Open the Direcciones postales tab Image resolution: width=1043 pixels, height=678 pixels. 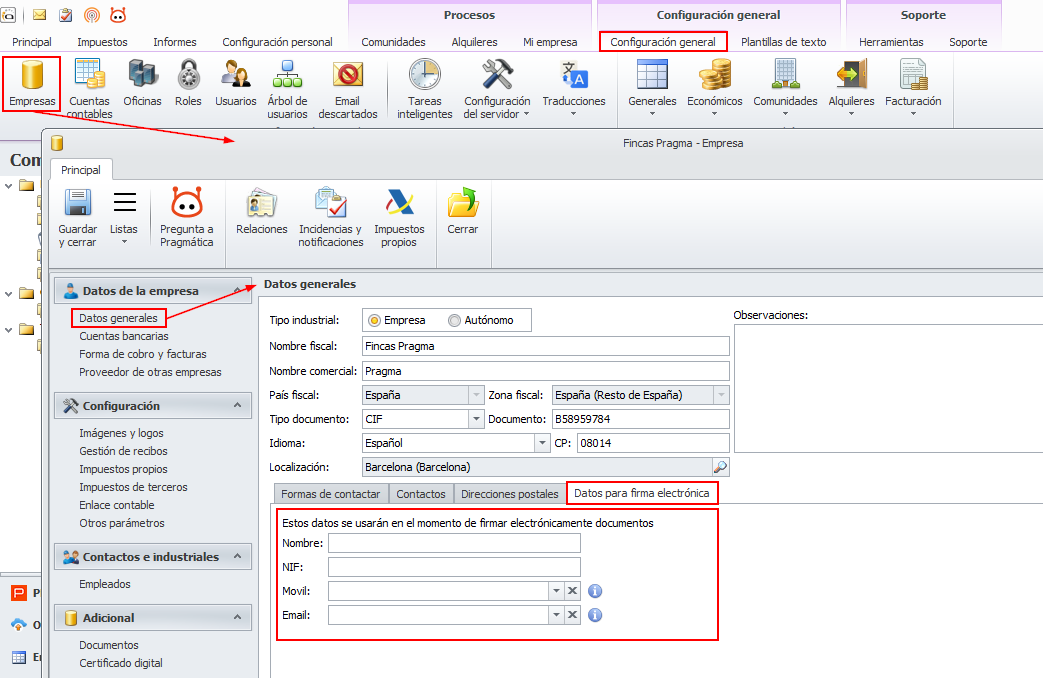coord(510,494)
